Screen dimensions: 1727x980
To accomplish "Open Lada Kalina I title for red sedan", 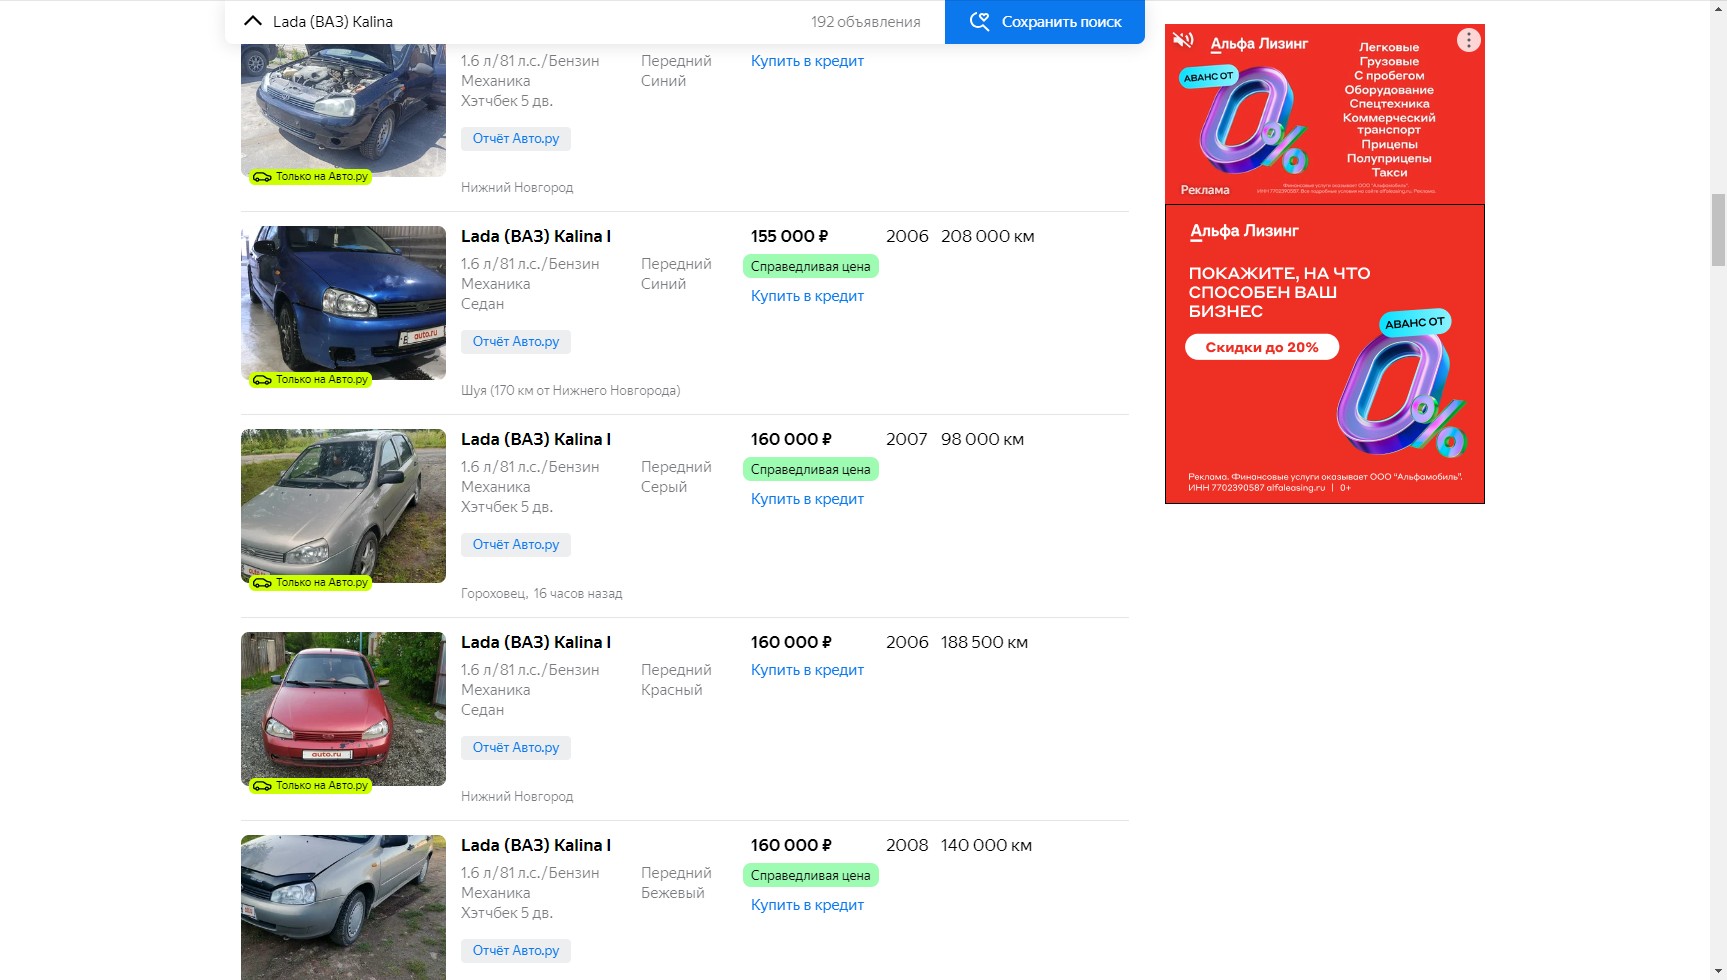I will click(x=536, y=642).
